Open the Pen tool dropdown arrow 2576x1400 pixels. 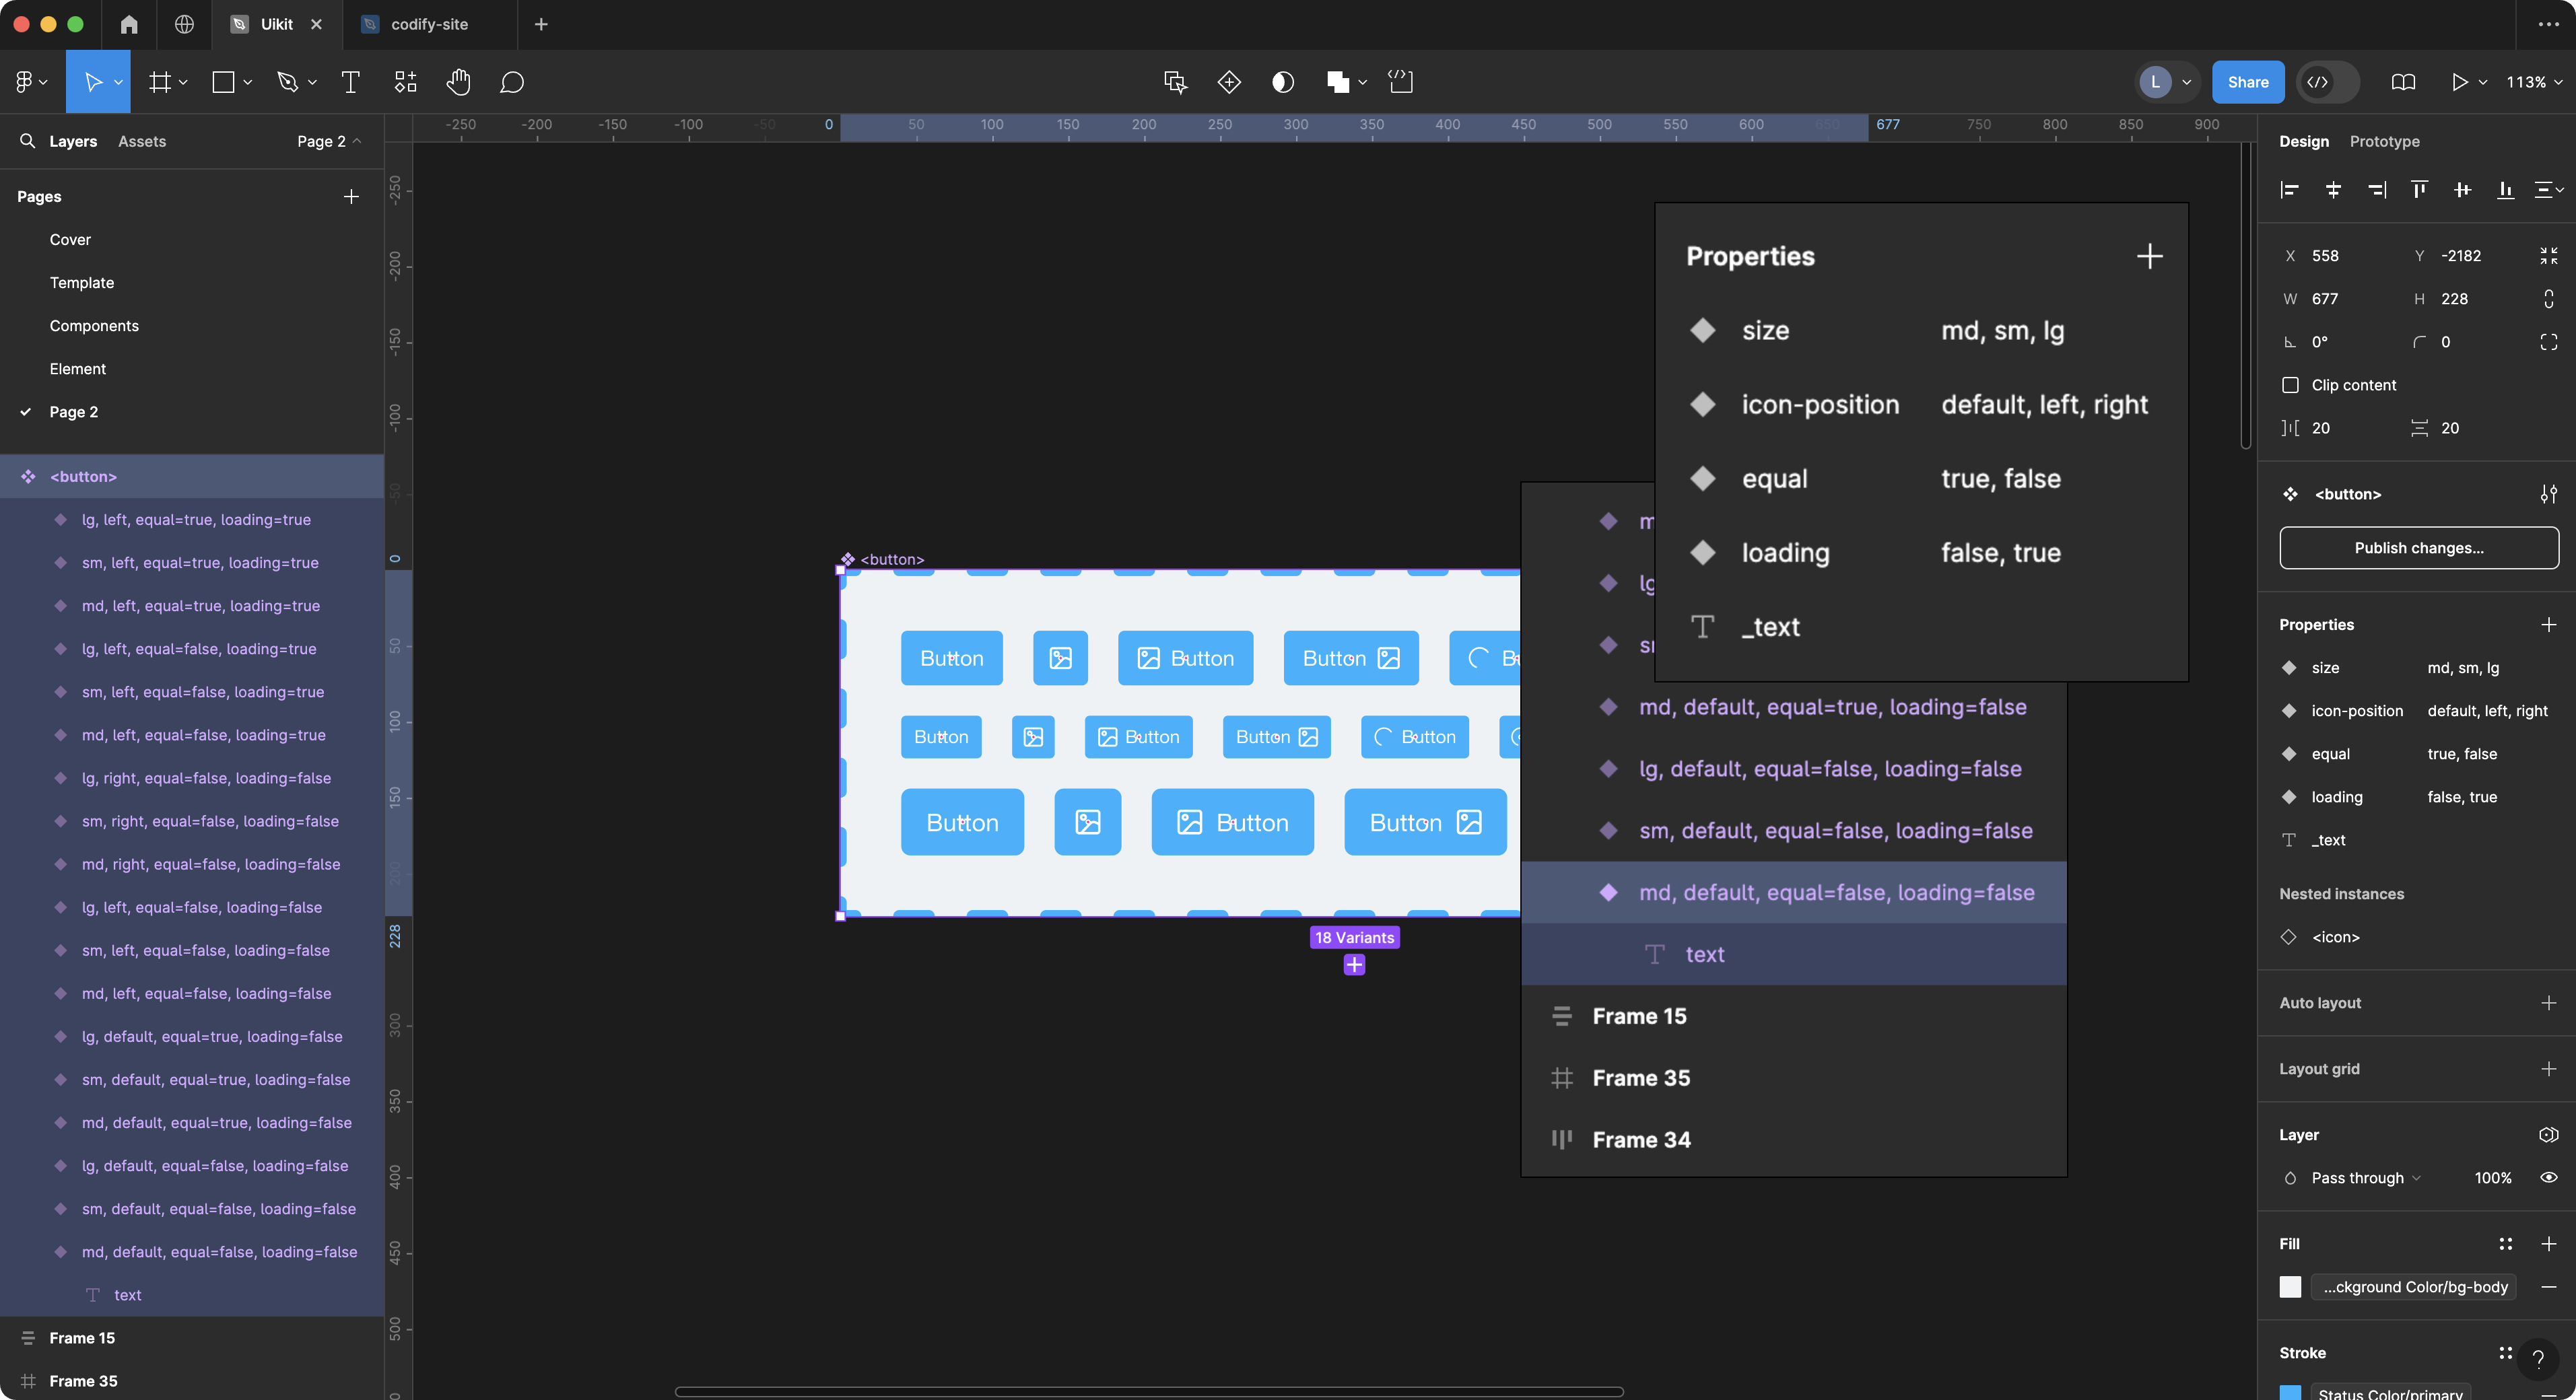[311, 82]
